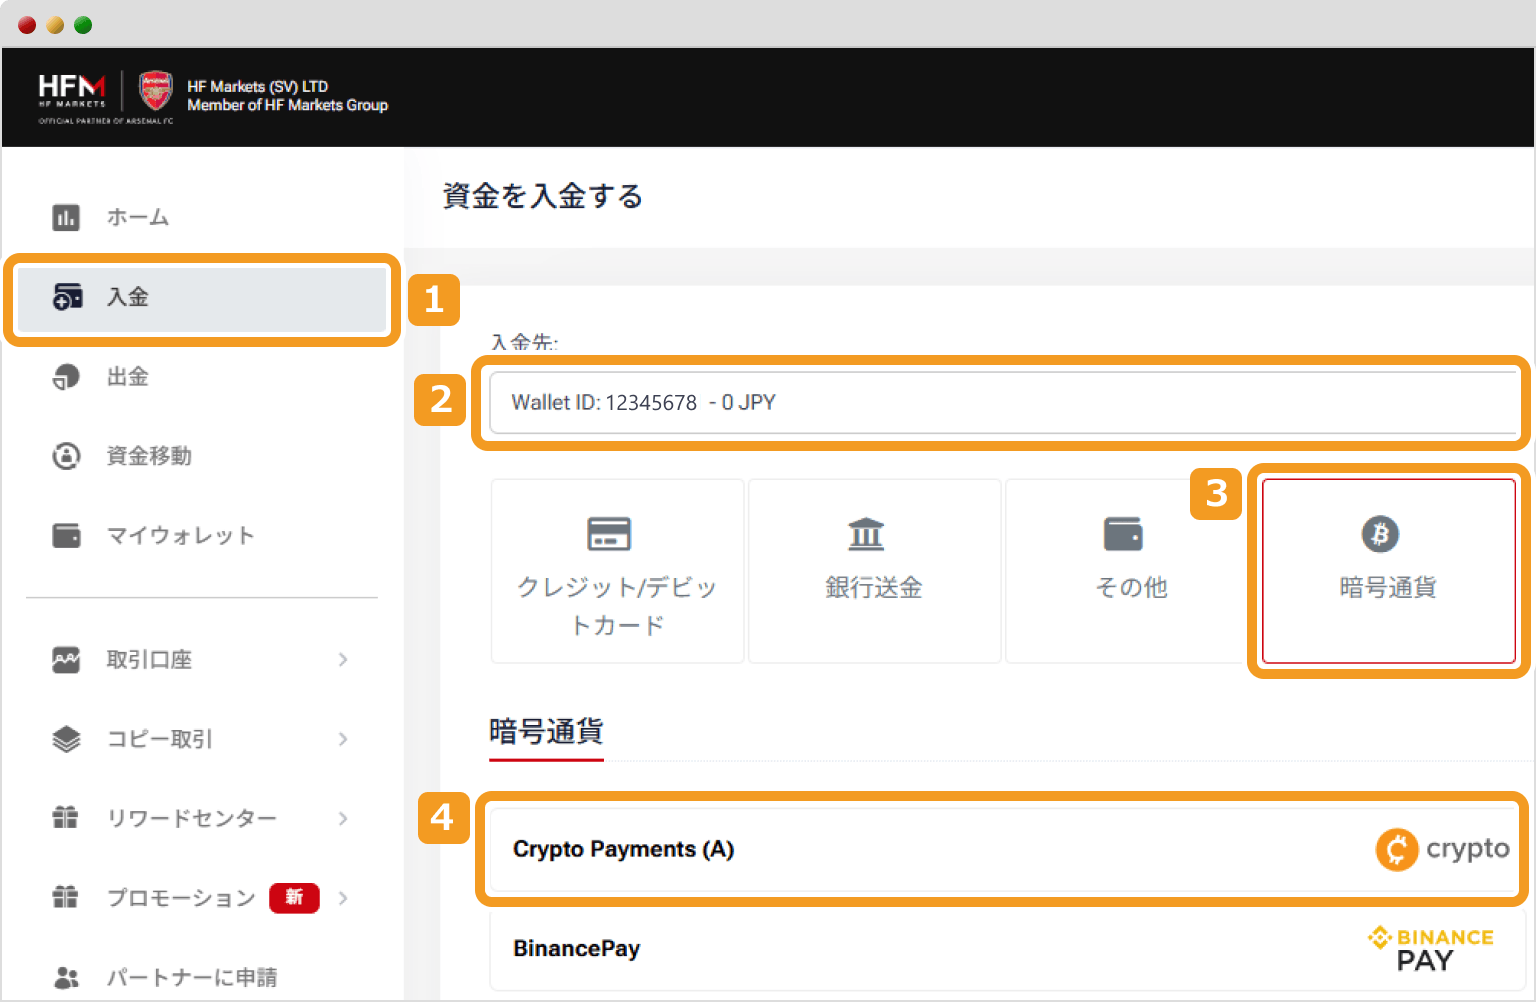The height and width of the screenshot is (1002, 1536).
Task: Click the 出金 withdrawal icon
Action: (x=66, y=376)
